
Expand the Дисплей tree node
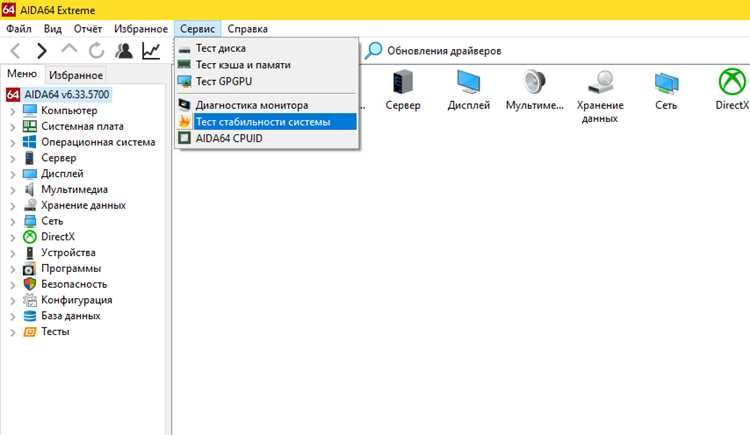pyautogui.click(x=13, y=175)
